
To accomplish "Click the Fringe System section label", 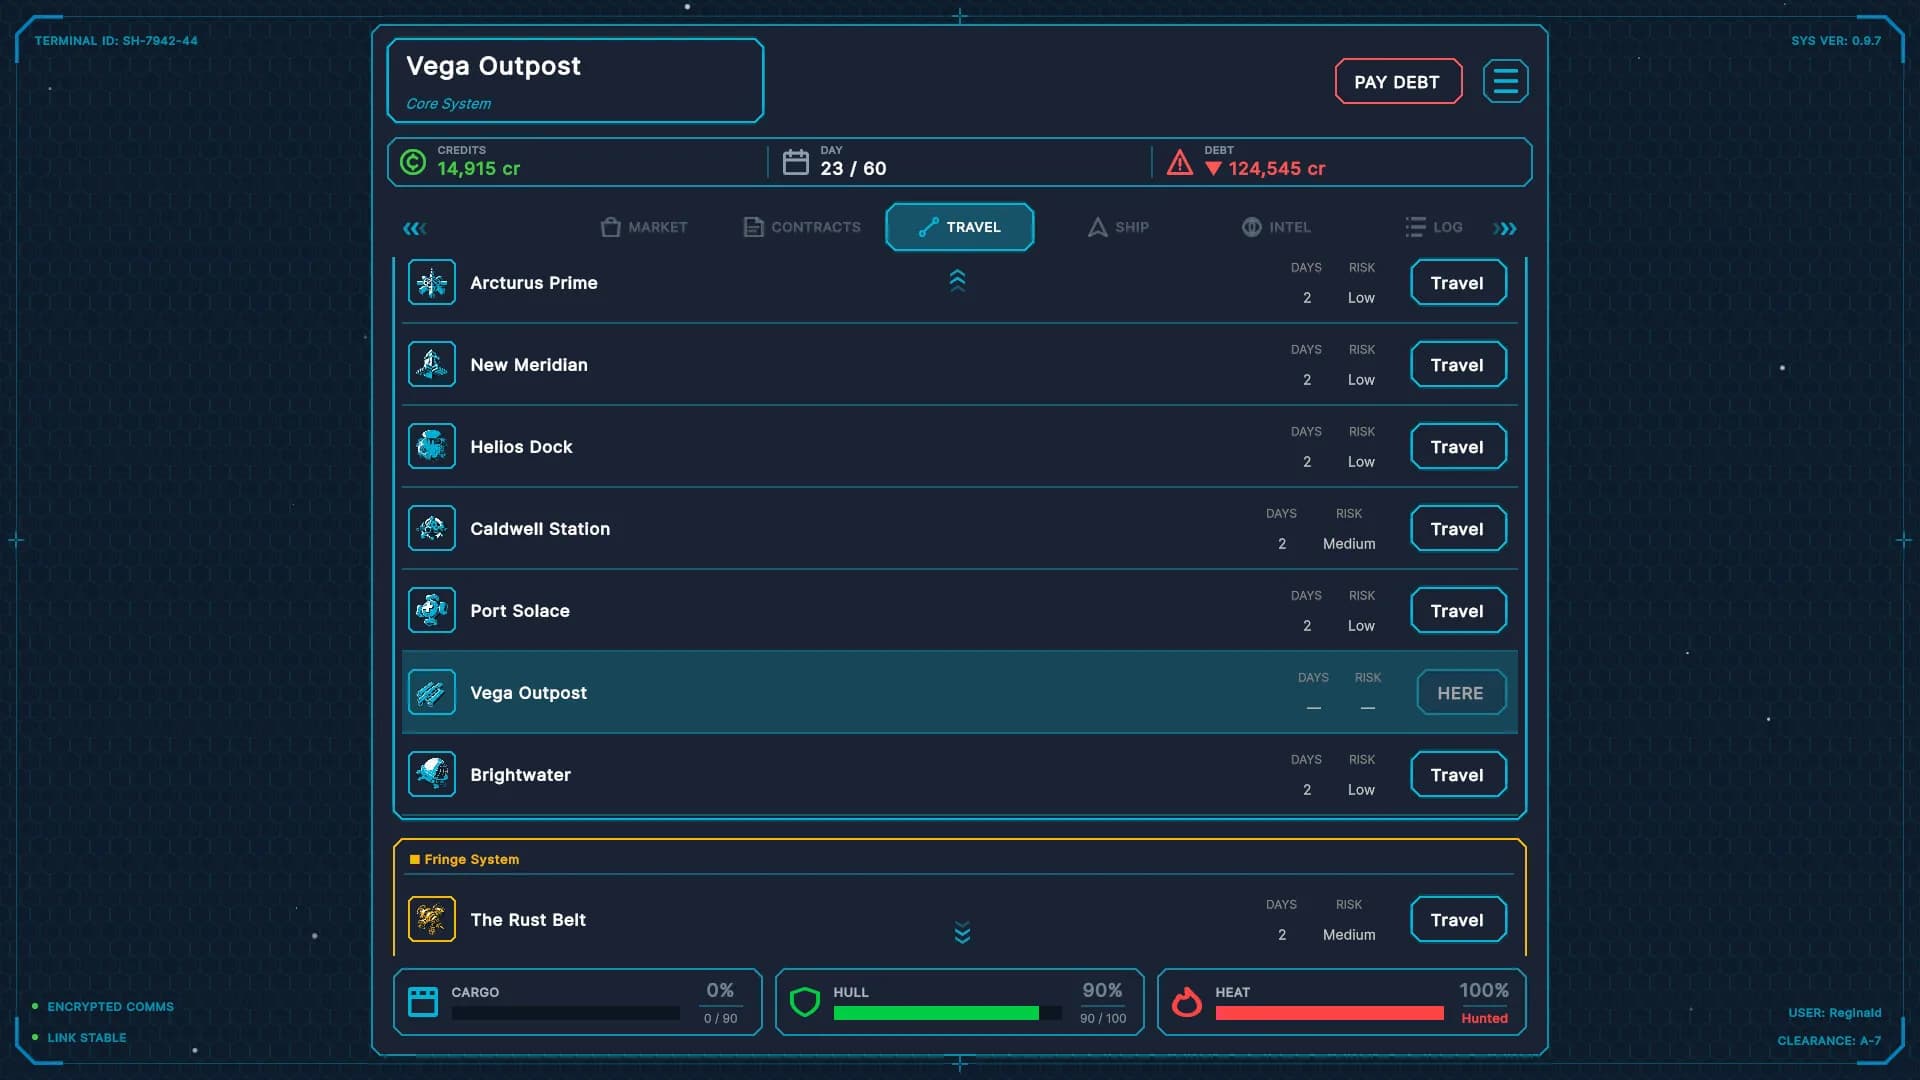I will (x=472, y=859).
